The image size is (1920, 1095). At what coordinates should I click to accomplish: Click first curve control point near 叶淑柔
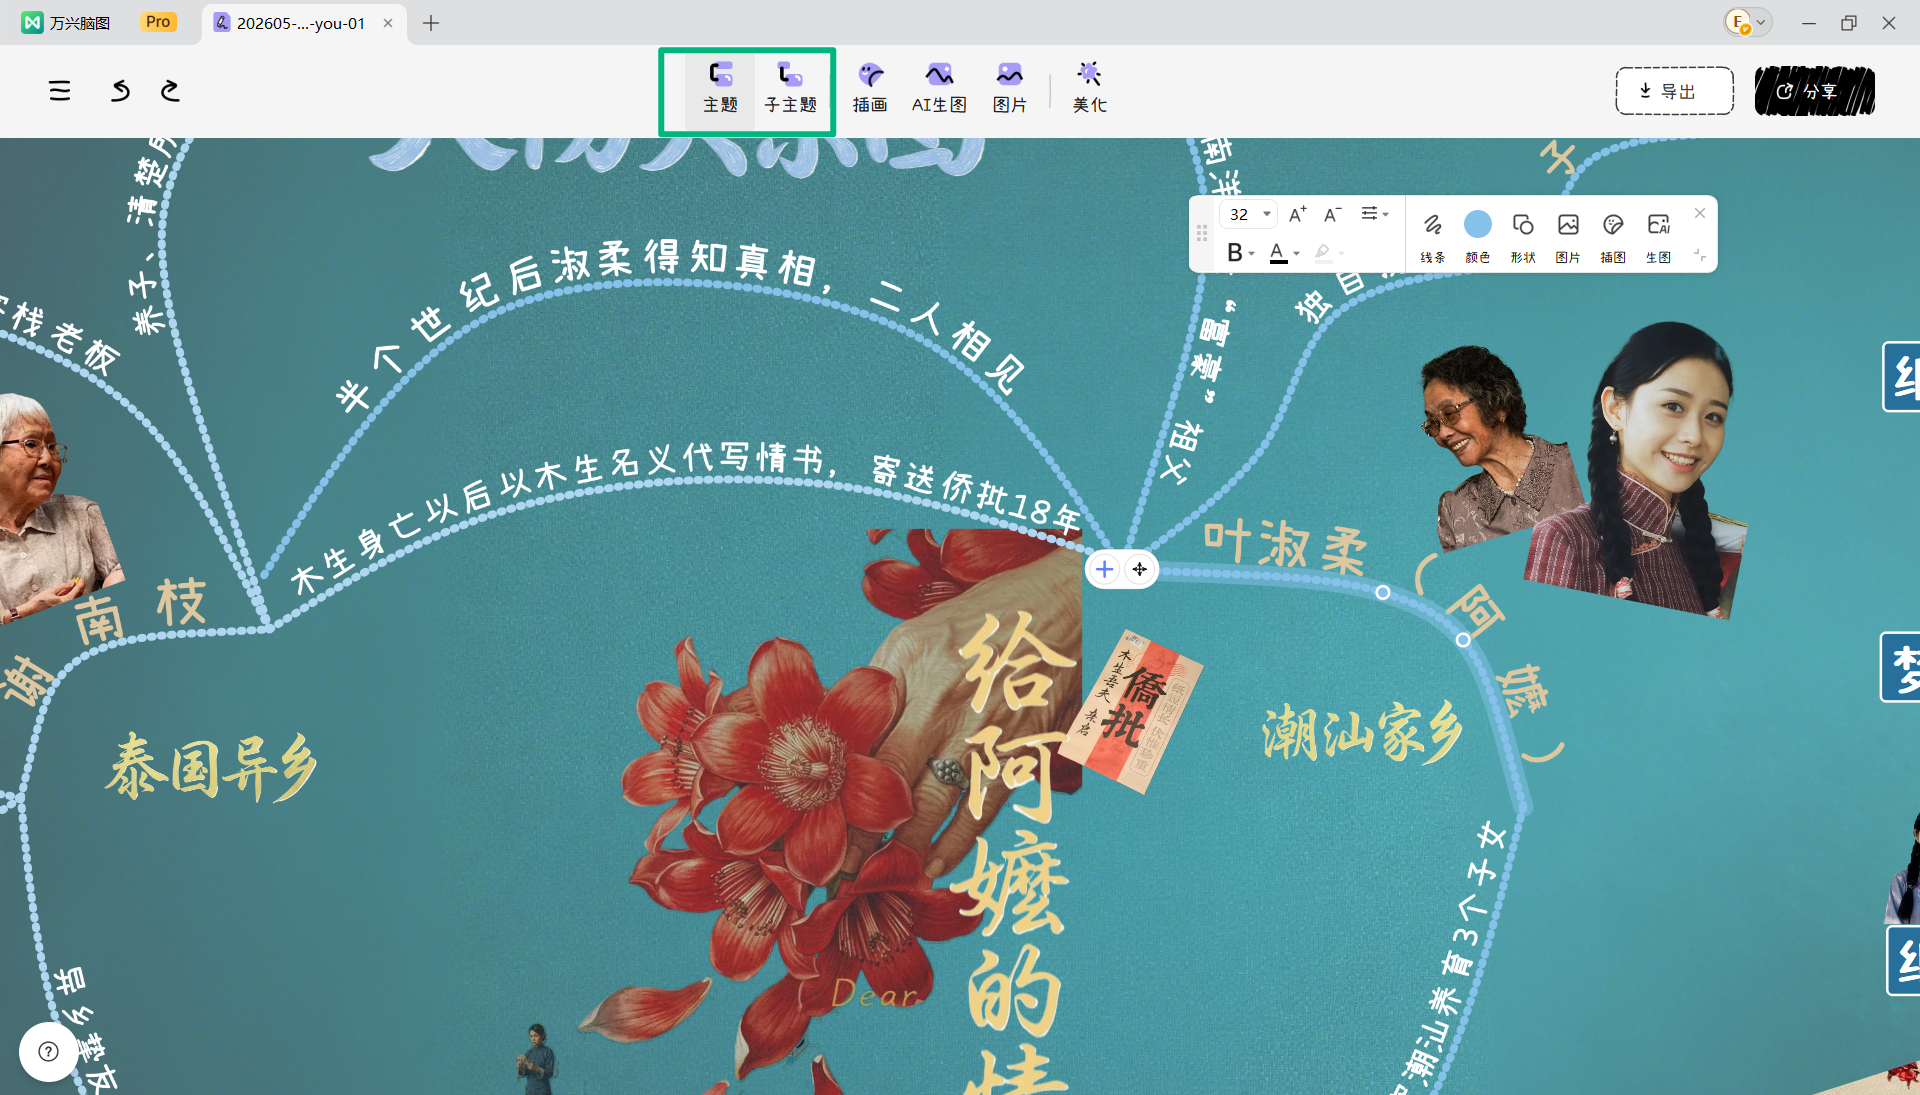[x=1382, y=592]
